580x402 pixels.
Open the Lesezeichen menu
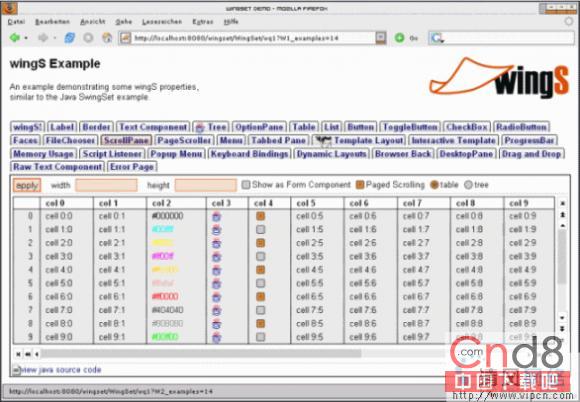tap(162, 22)
